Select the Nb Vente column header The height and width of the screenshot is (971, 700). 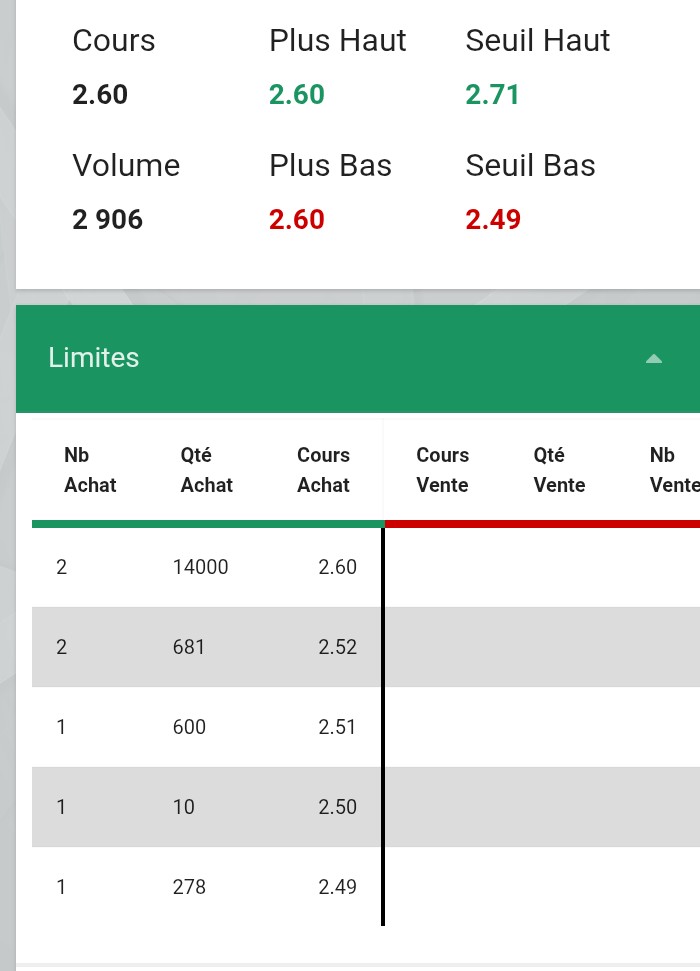pyautogui.click(x=675, y=470)
